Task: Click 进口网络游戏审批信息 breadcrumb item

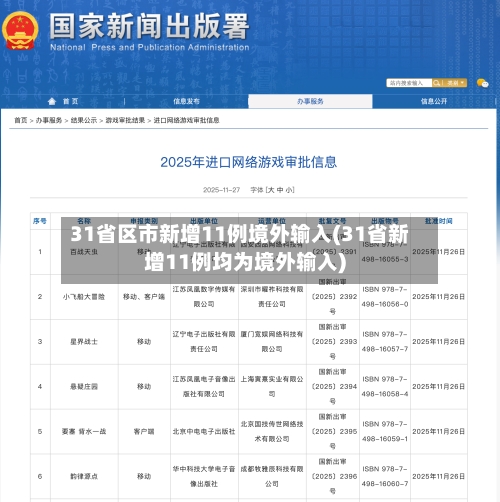Action: 186,120
